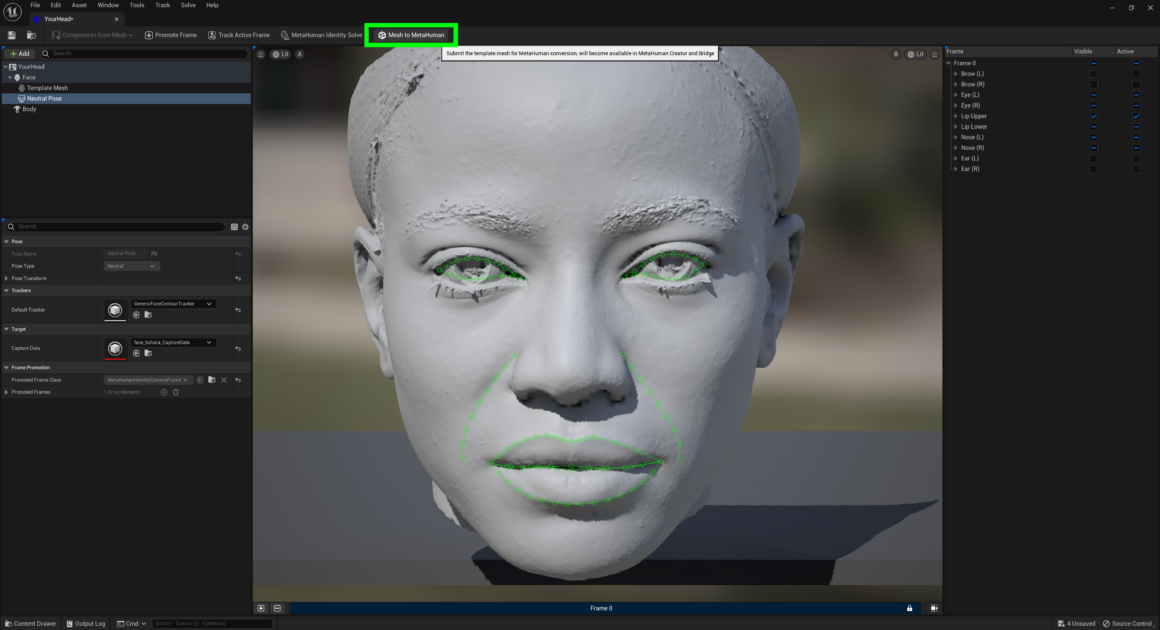
Task: Switch to the B view in the viewport
Action: 895,54
